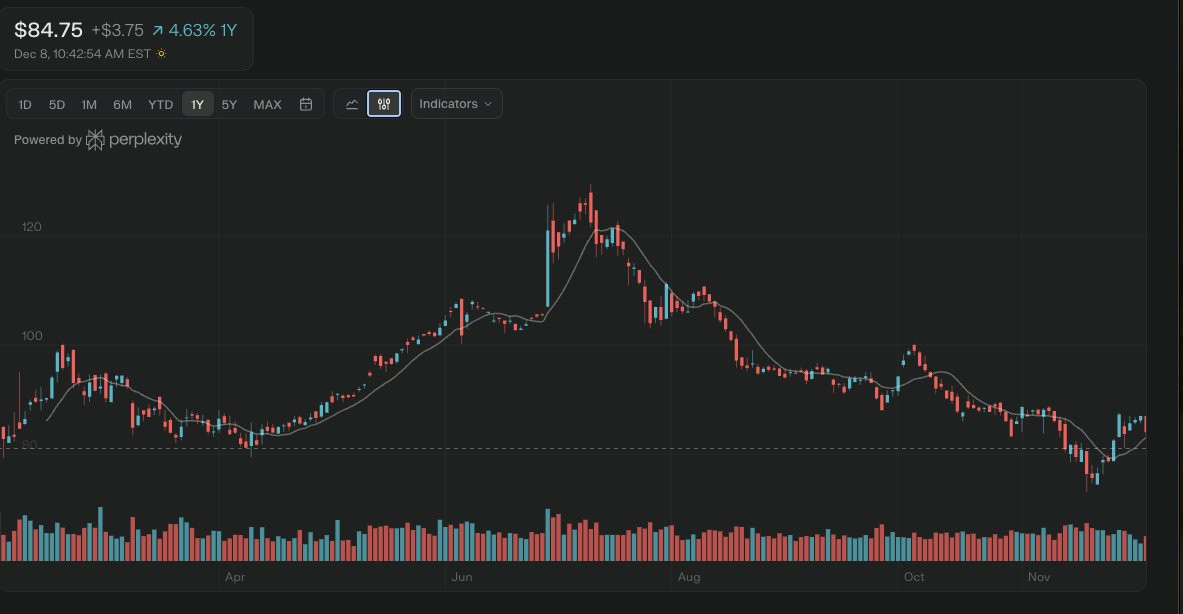This screenshot has height=614, width=1183.
Task: Open the Indicators dropdown
Action: pyautogui.click(x=456, y=104)
